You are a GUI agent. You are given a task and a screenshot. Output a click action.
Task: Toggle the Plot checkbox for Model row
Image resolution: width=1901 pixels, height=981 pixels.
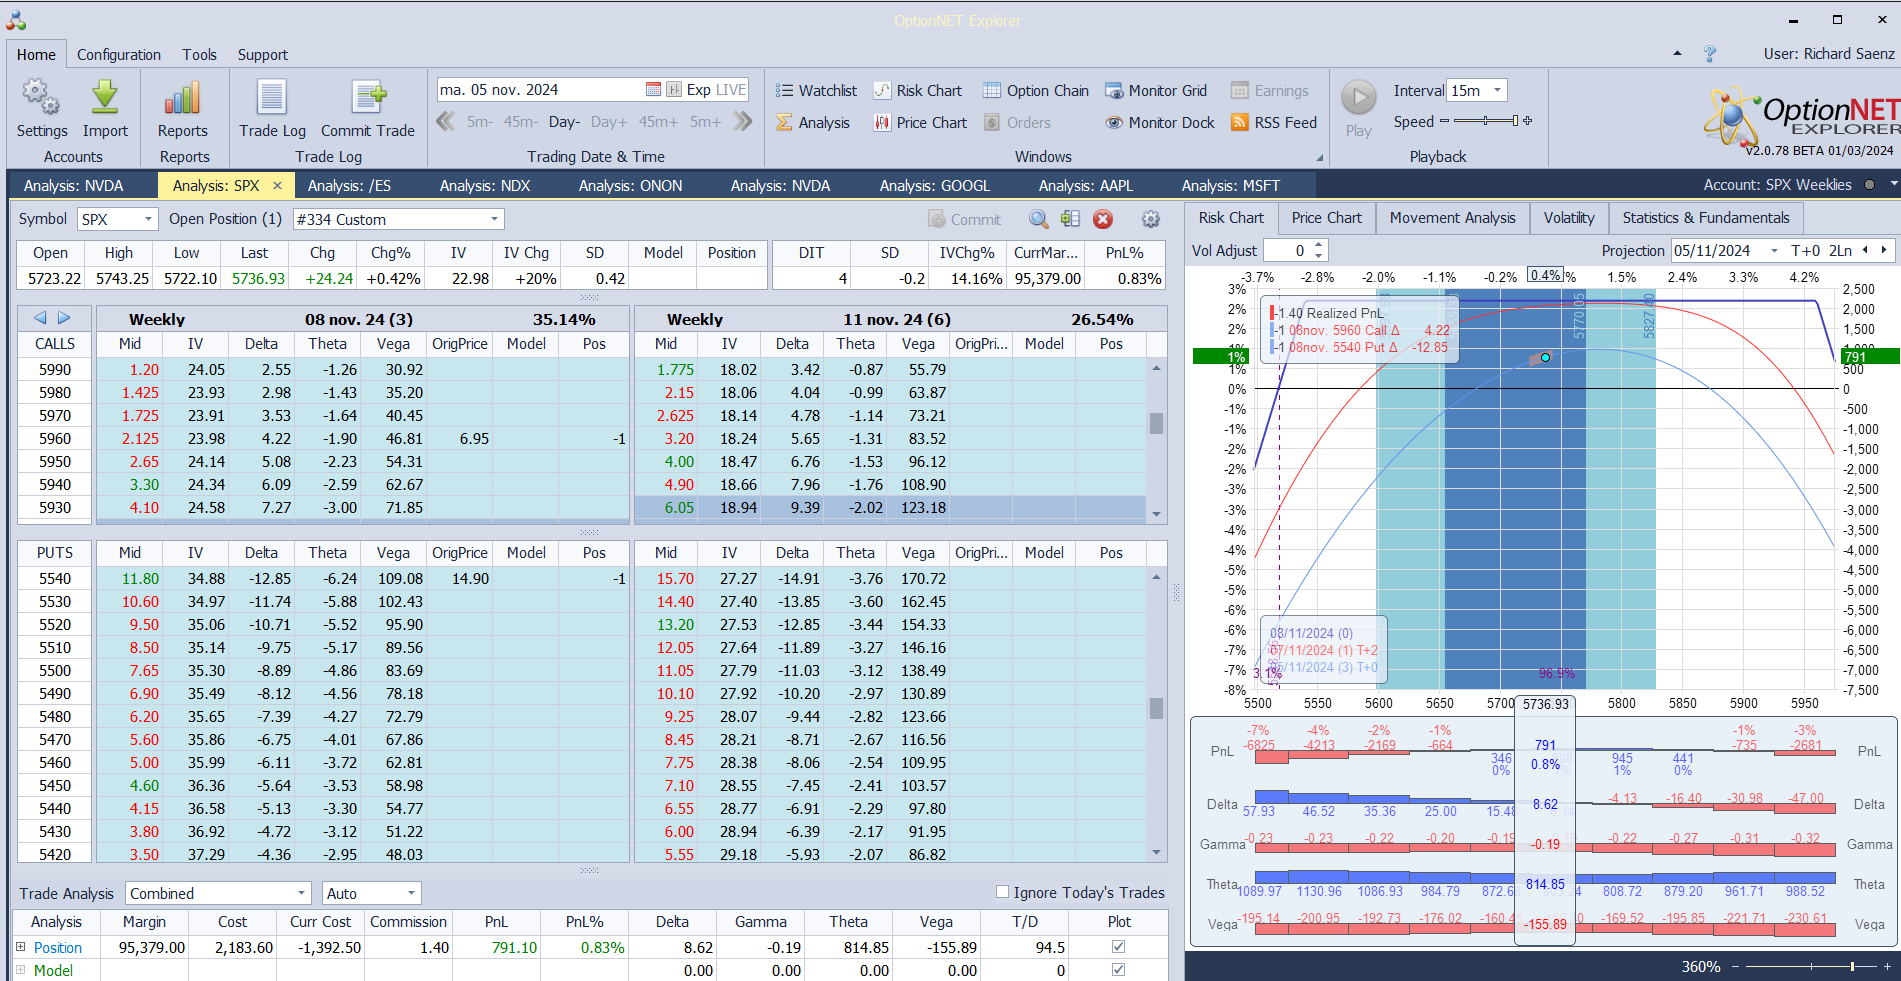click(1118, 970)
